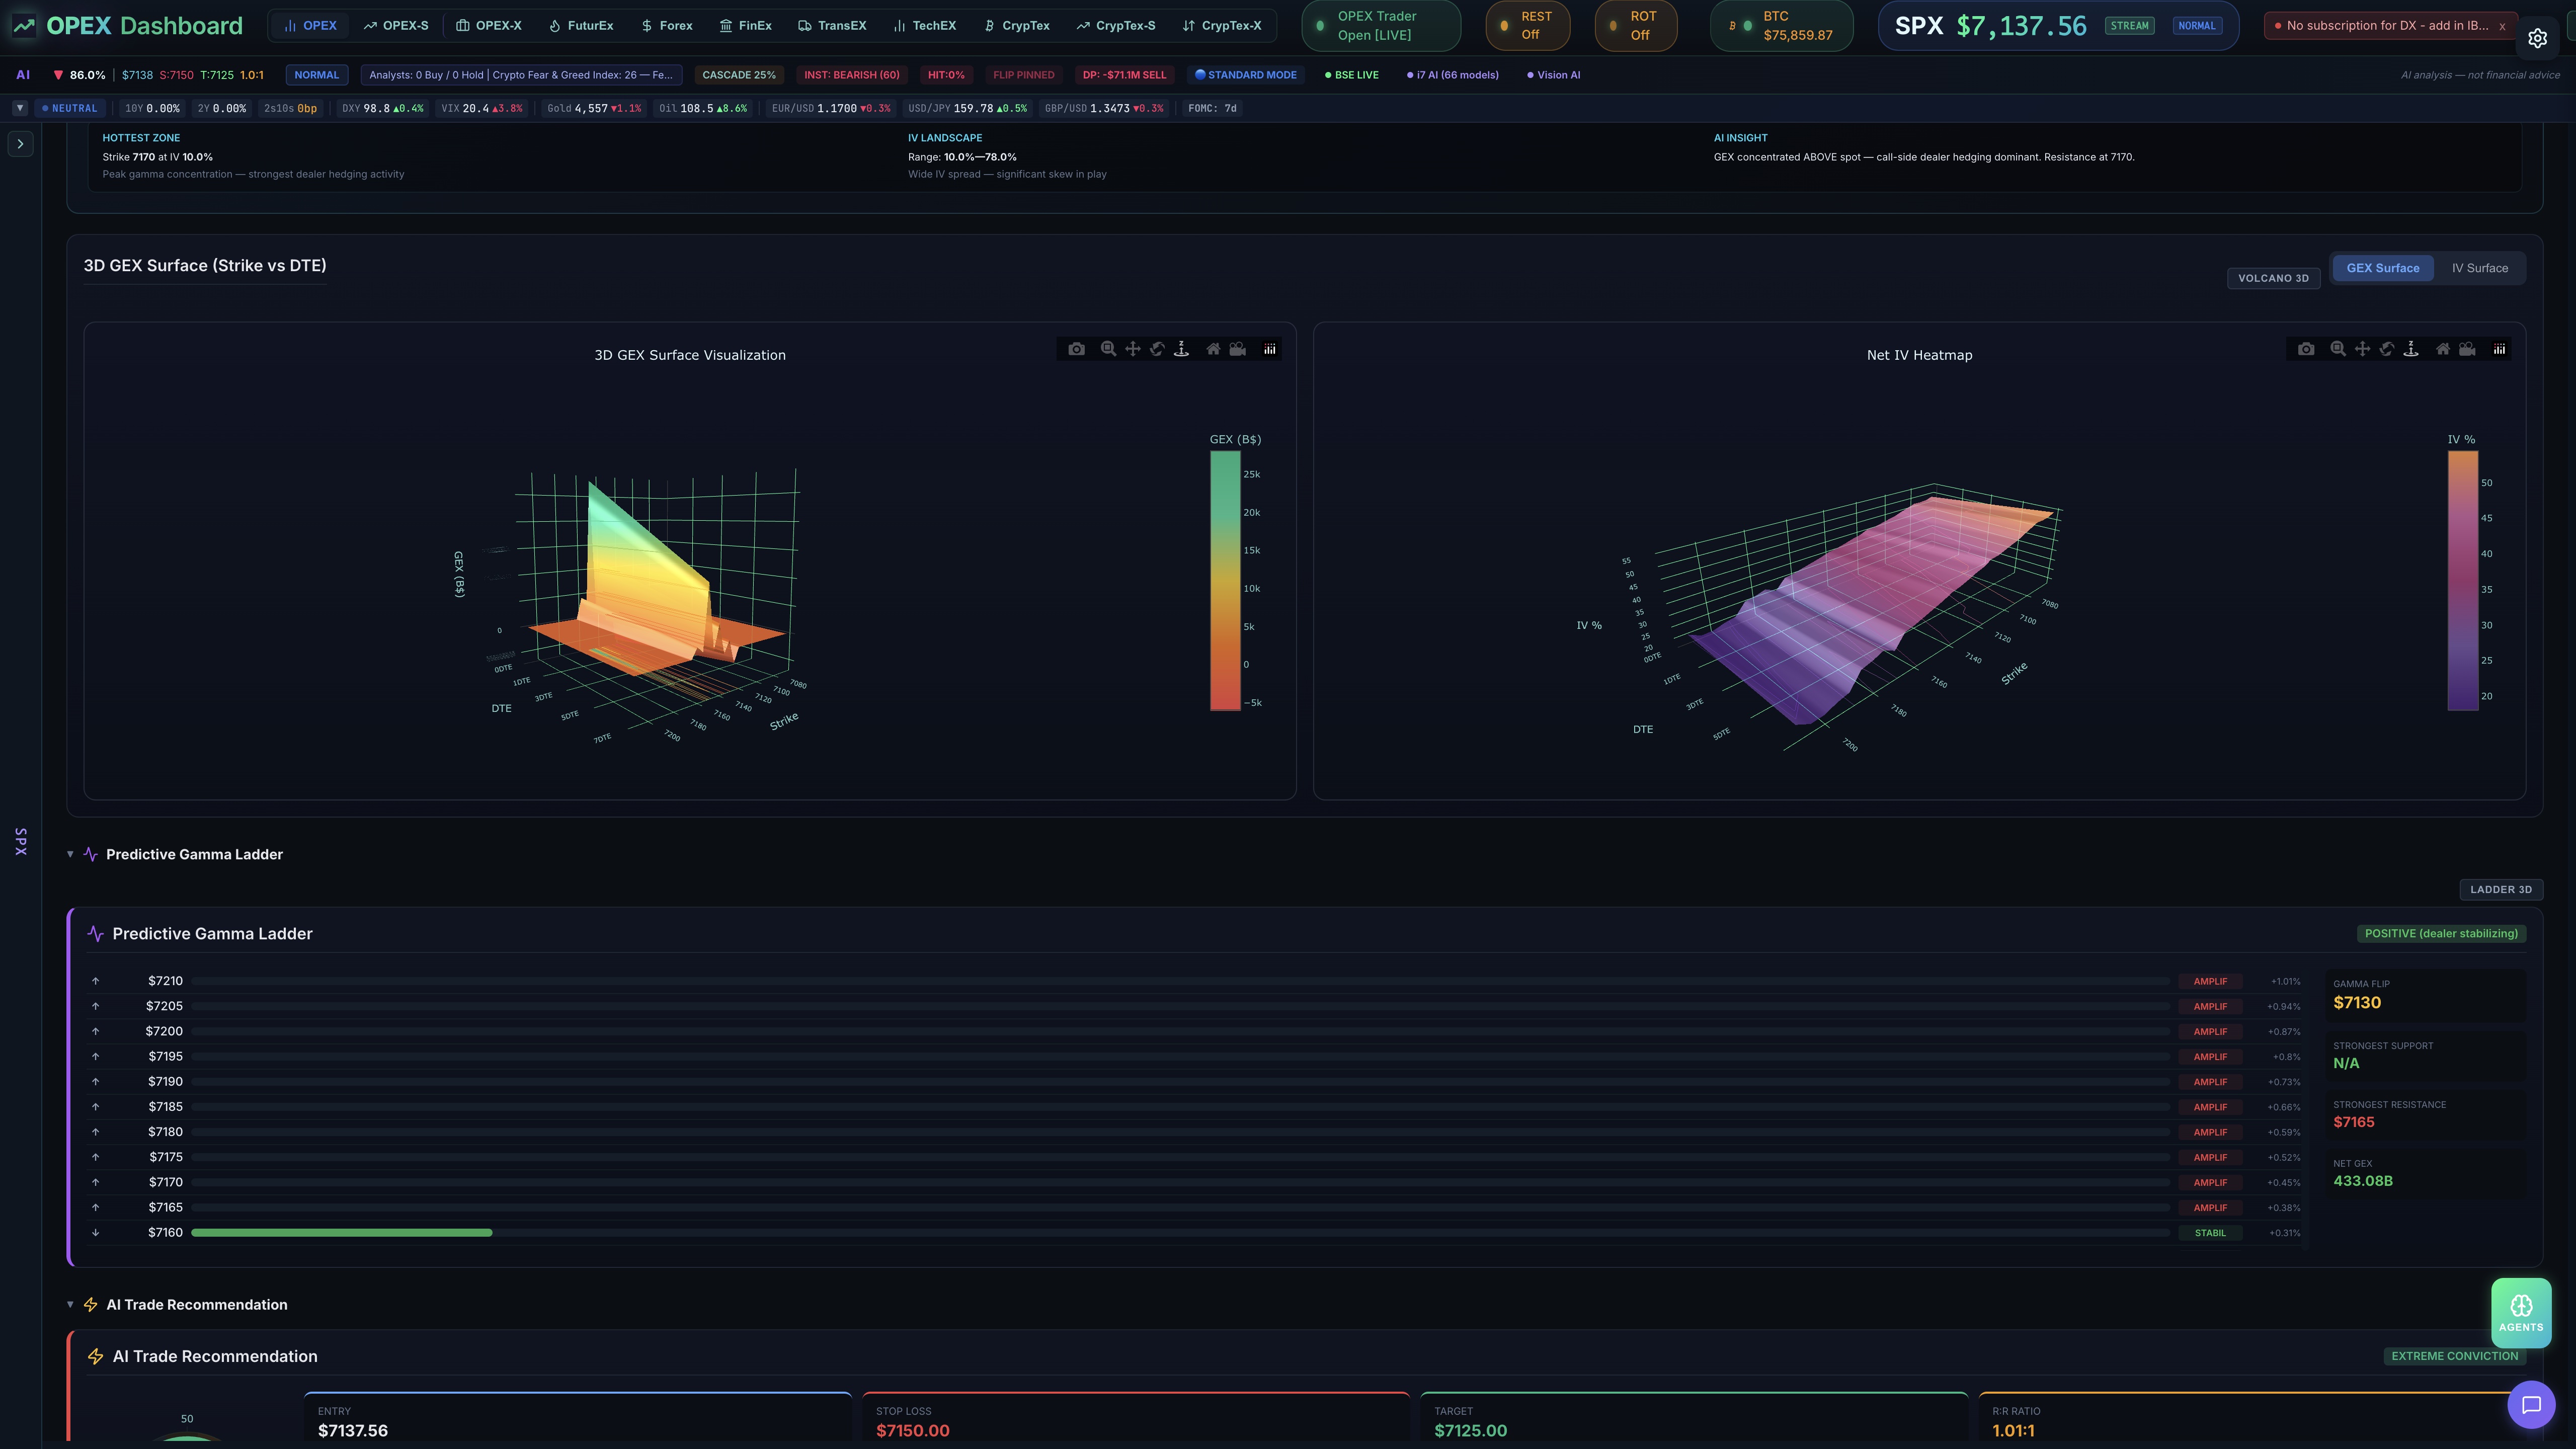Expand the left sidebar chevron

pyautogui.click(x=21, y=144)
